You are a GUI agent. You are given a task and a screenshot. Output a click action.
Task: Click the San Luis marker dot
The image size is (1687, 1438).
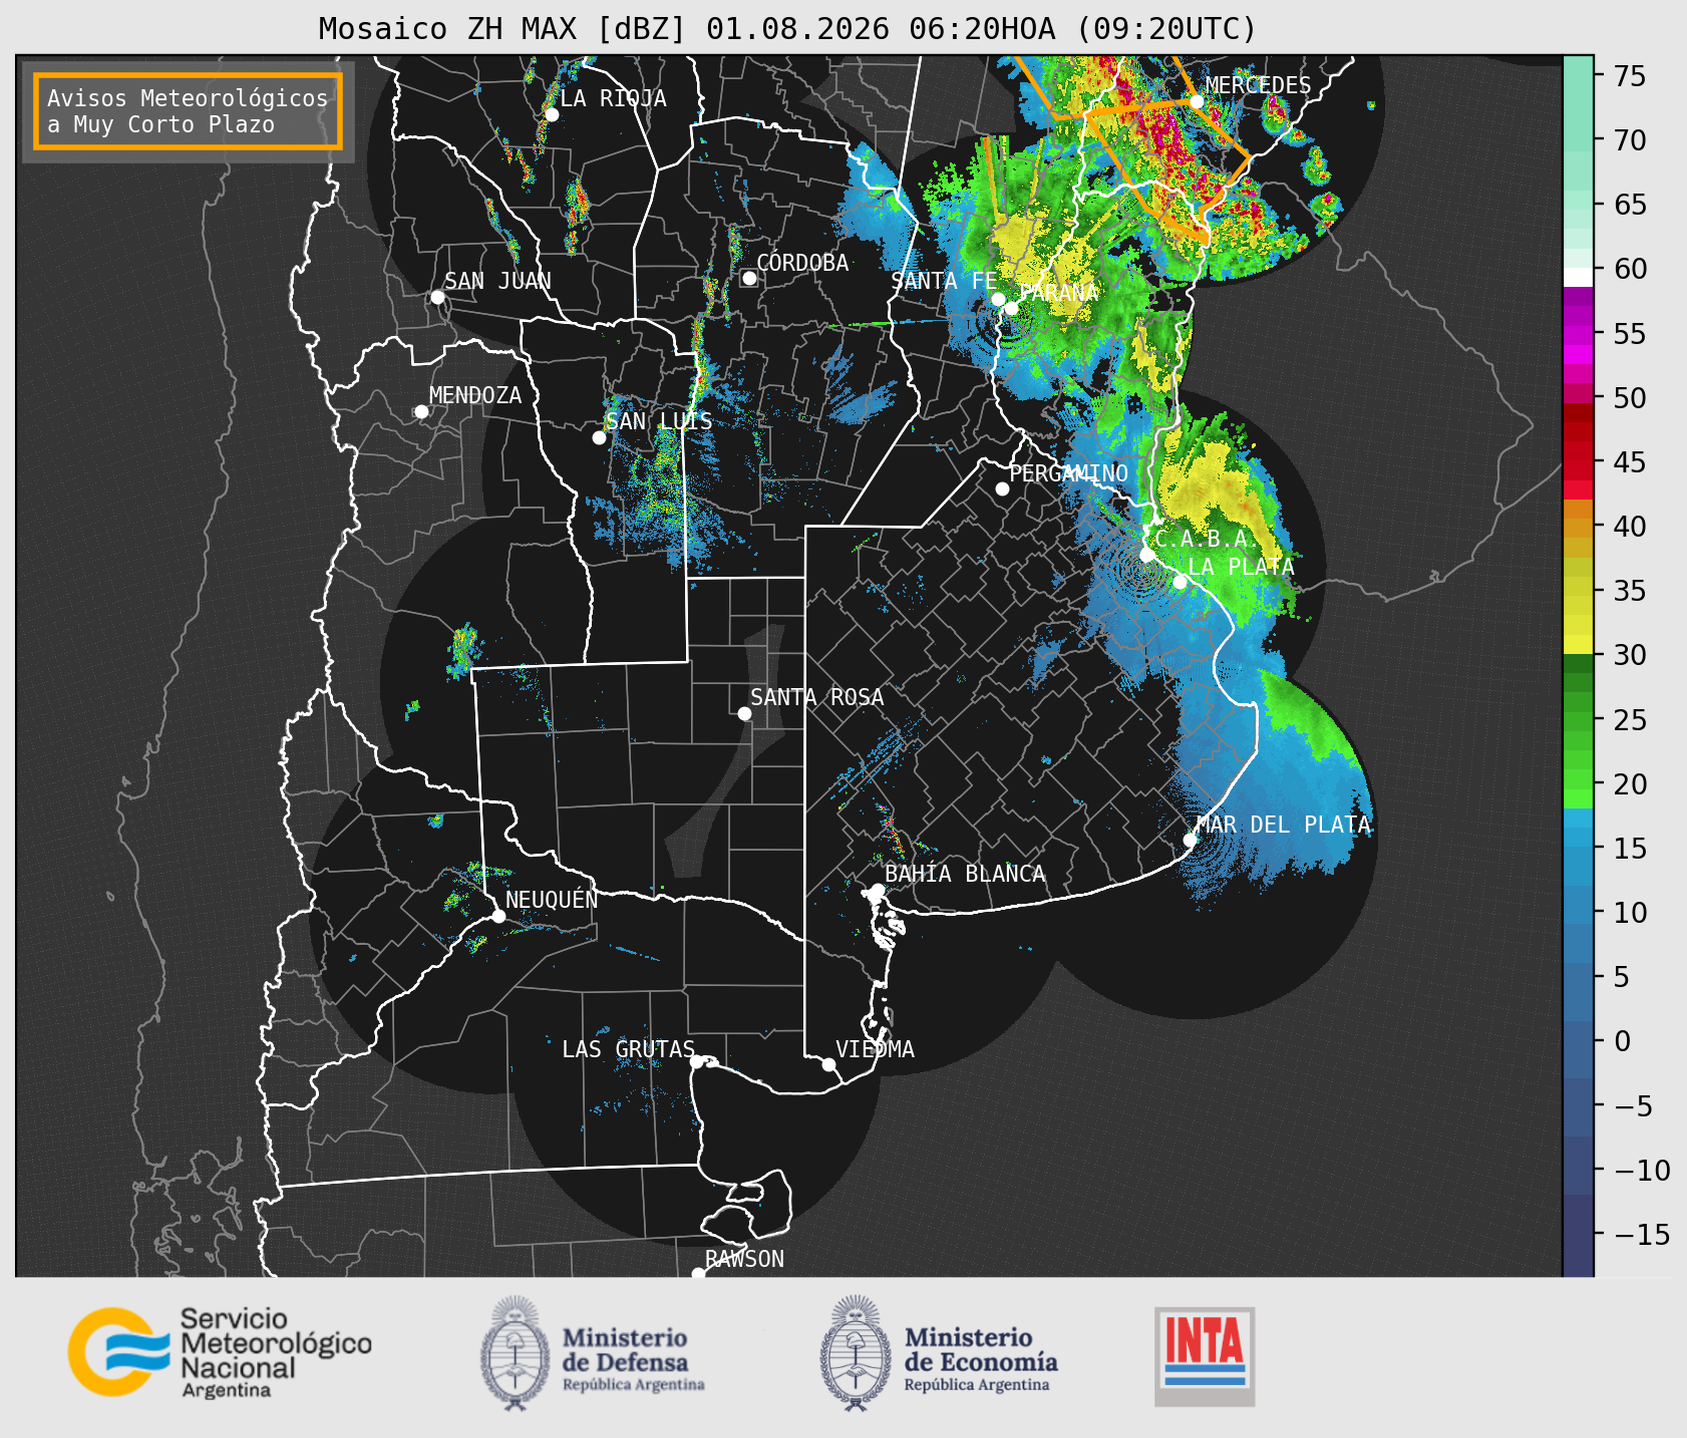599,438
